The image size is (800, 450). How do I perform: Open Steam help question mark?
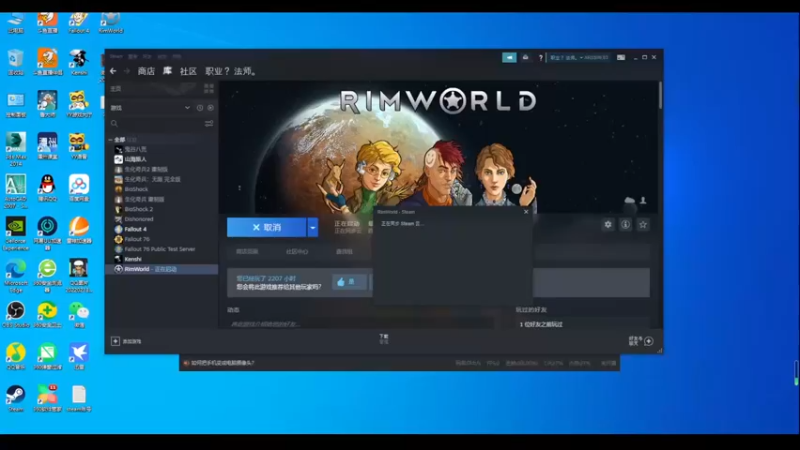point(541,58)
